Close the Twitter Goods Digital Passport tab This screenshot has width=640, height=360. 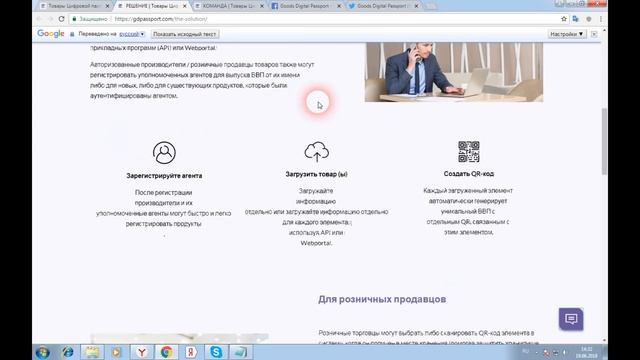pos(416,6)
